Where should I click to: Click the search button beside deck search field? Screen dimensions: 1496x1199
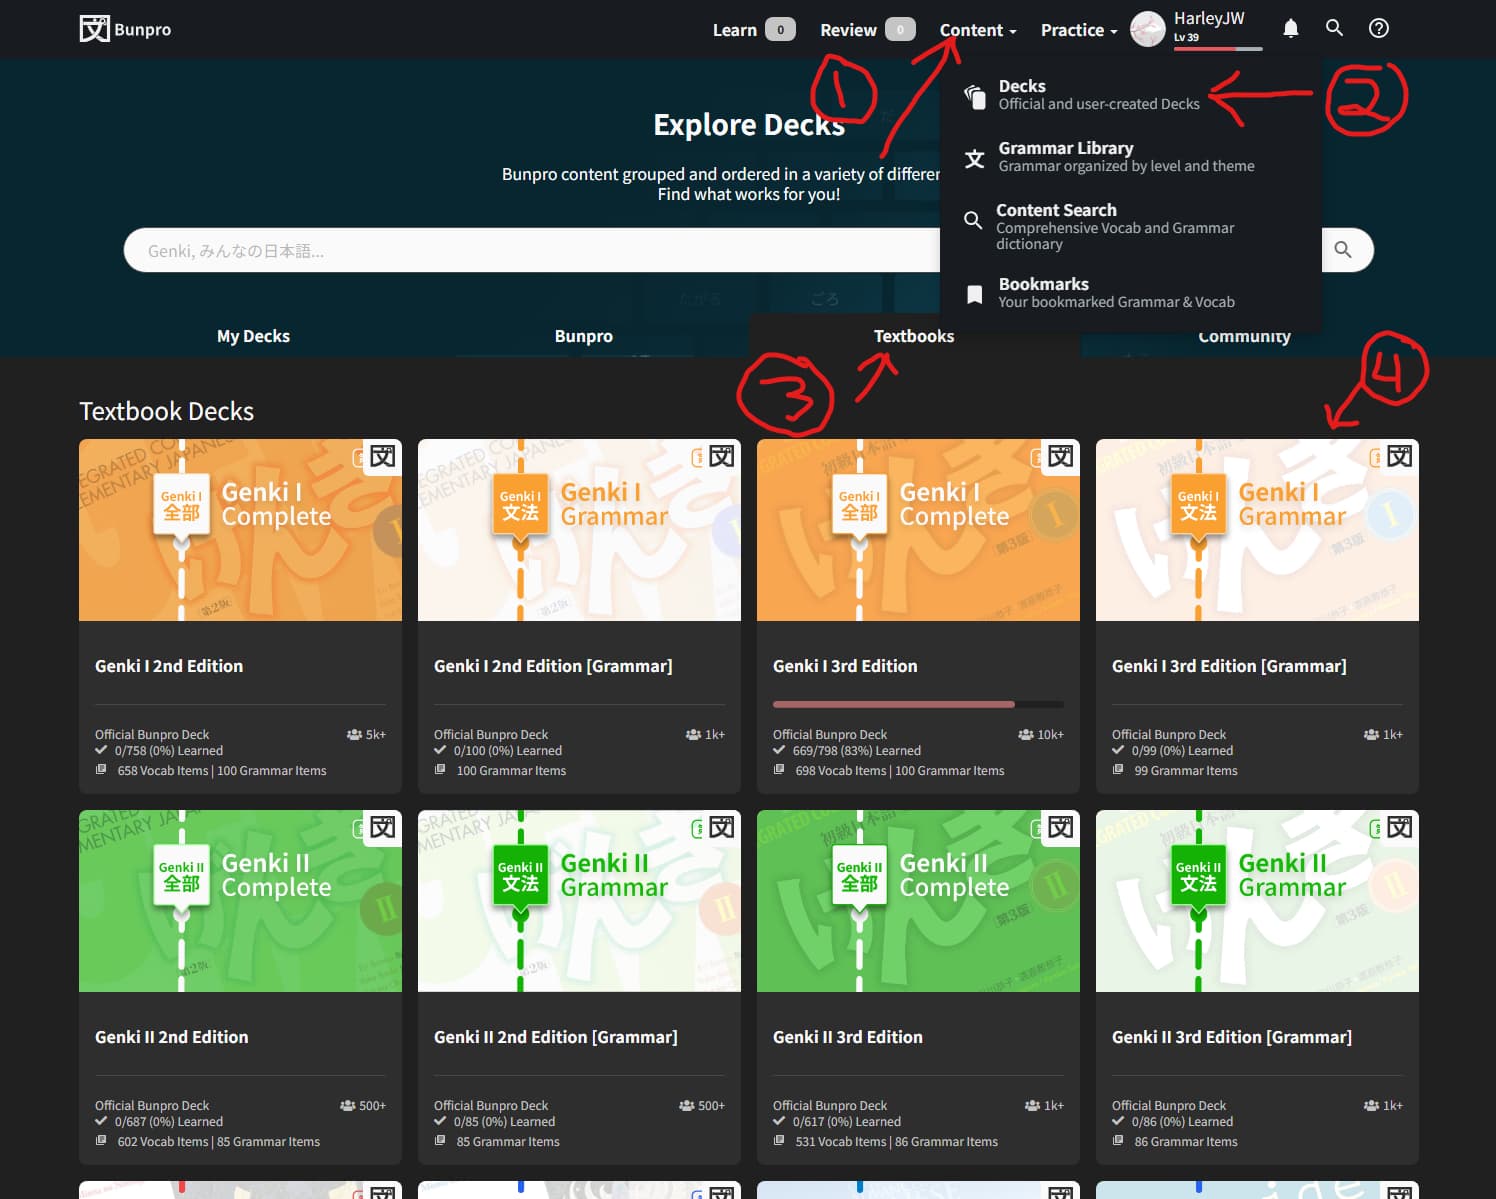(1343, 250)
